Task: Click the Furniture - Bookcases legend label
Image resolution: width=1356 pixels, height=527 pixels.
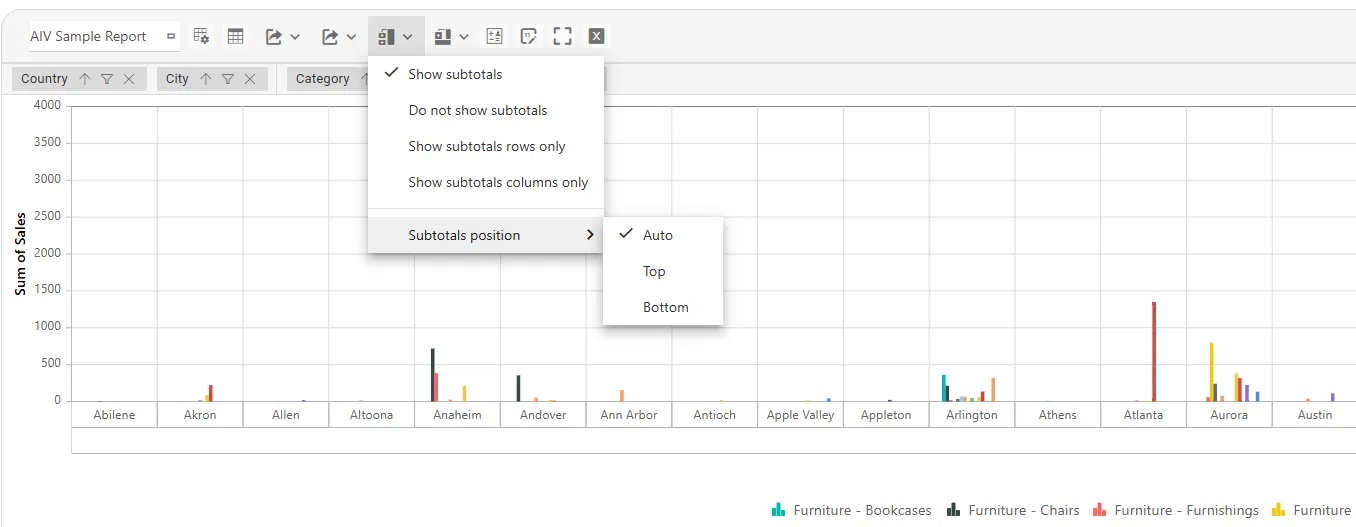Action: pyautogui.click(x=862, y=510)
